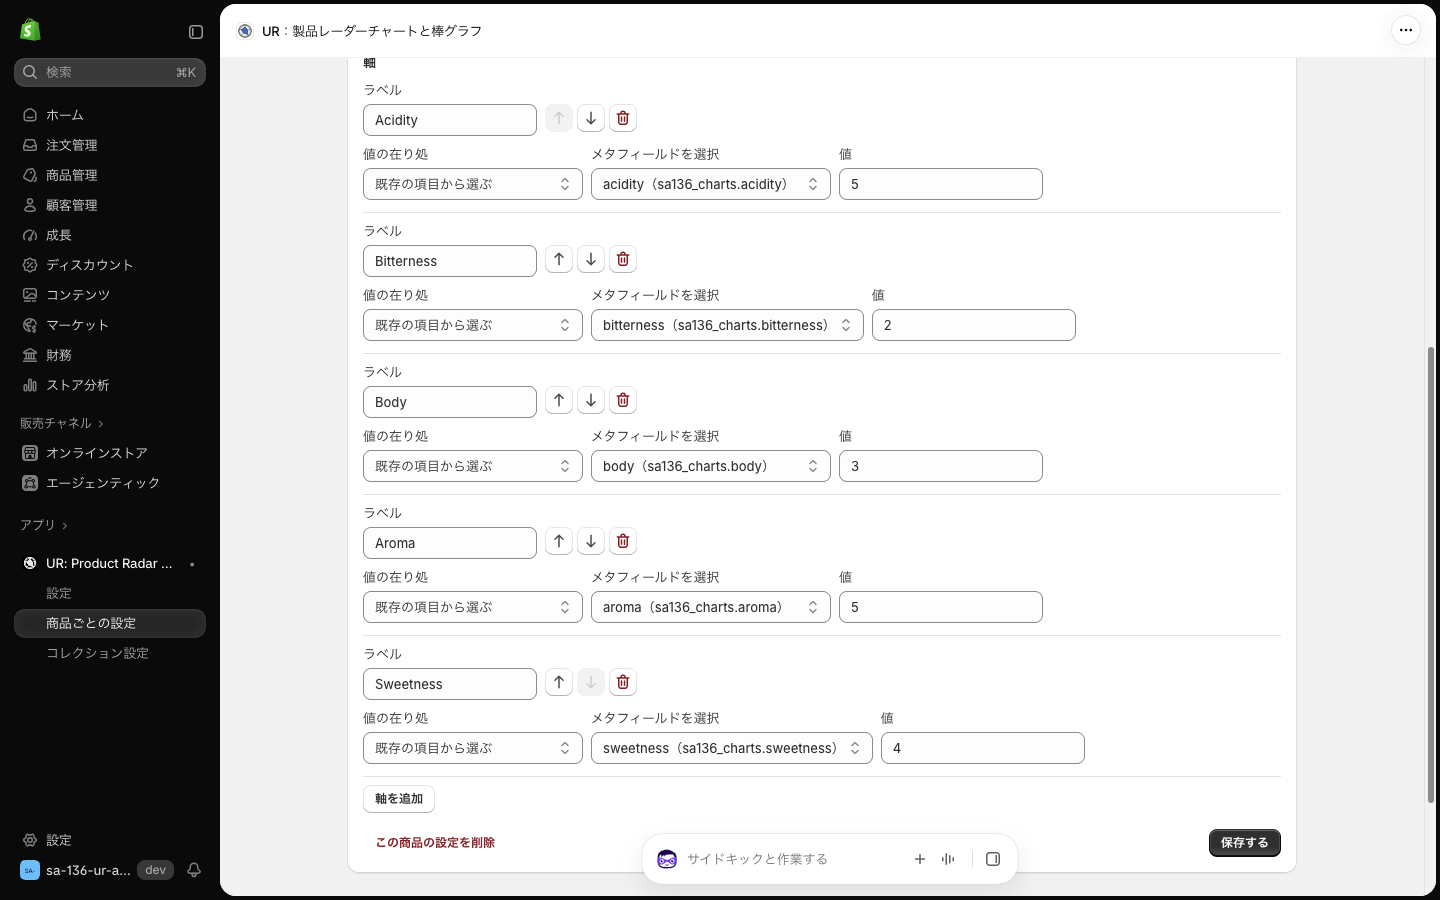Open 商品管理 in sidebar

click(x=110, y=175)
